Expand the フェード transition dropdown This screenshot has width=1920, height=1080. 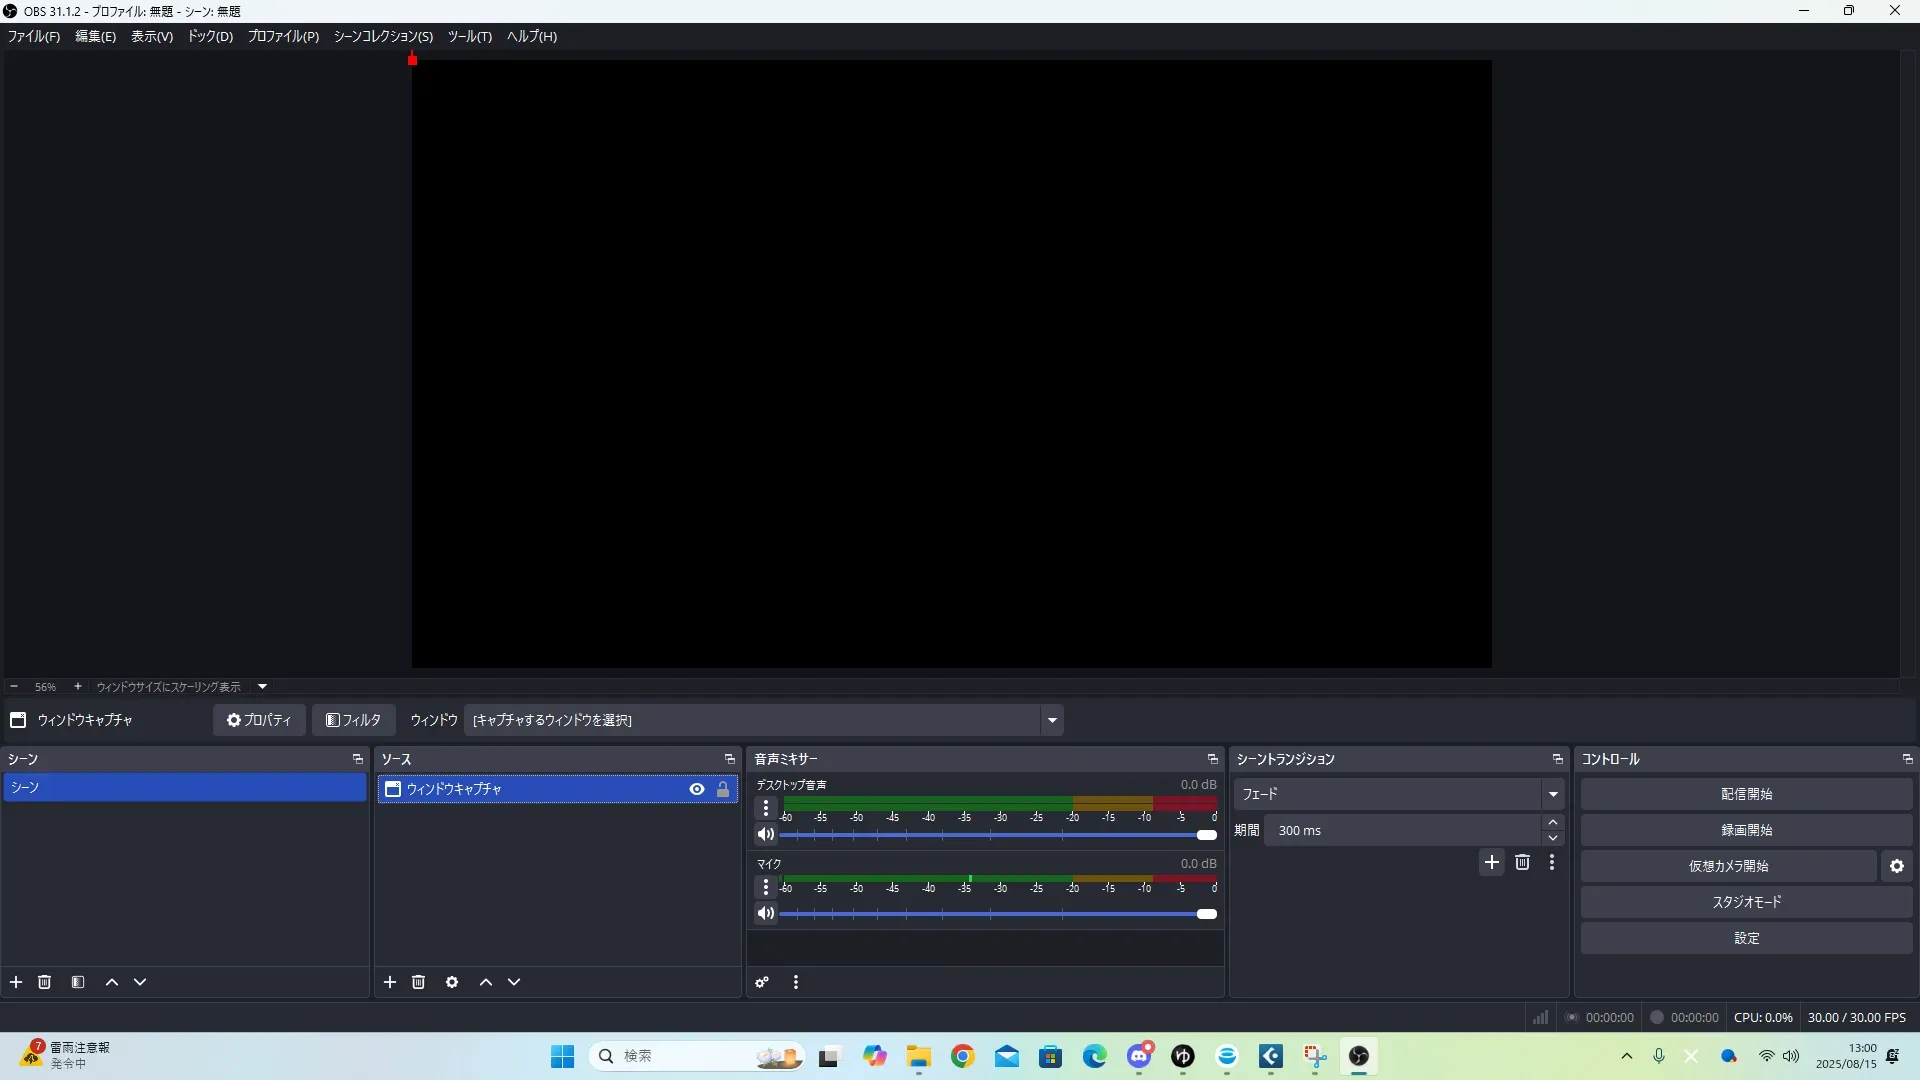coord(1553,794)
